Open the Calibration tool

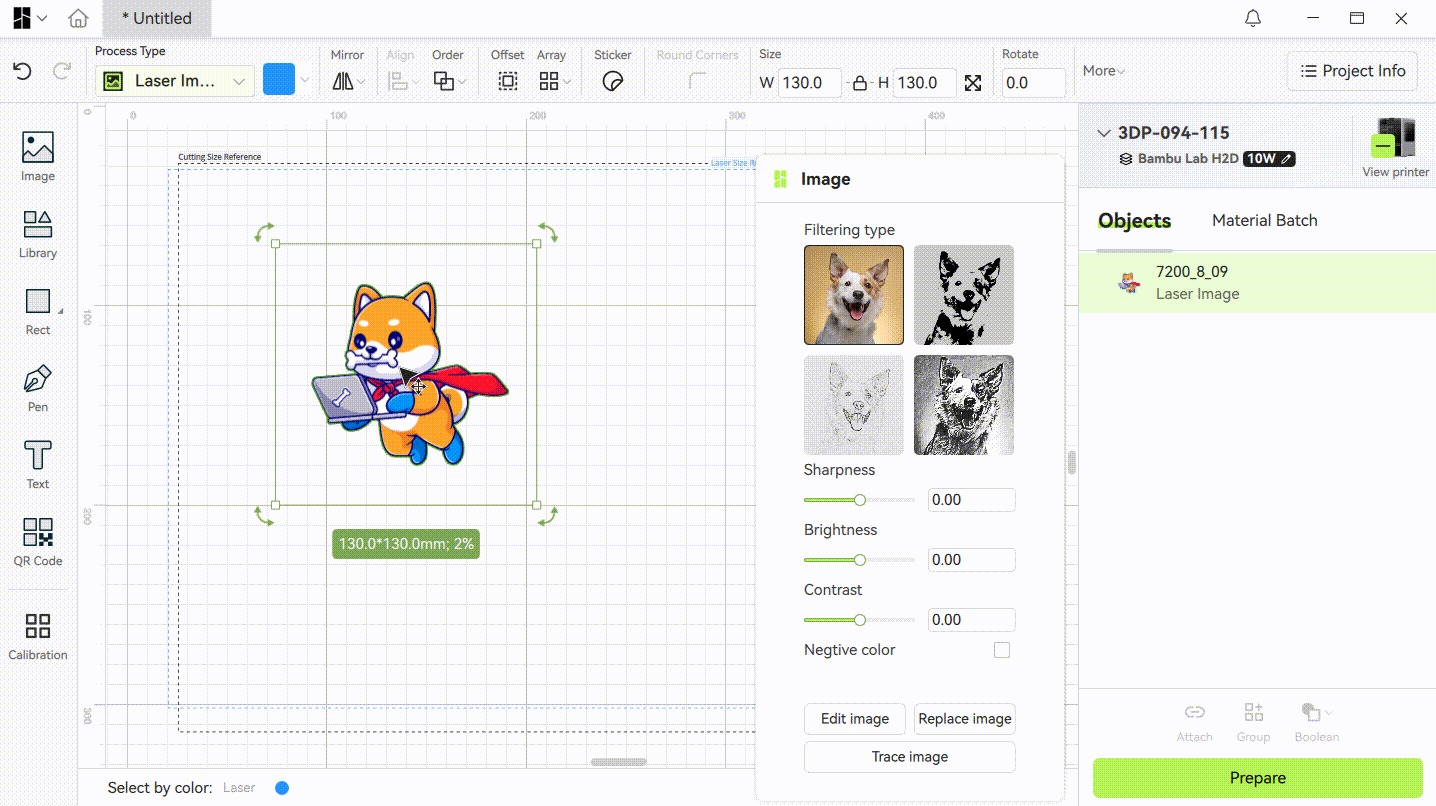point(38,636)
